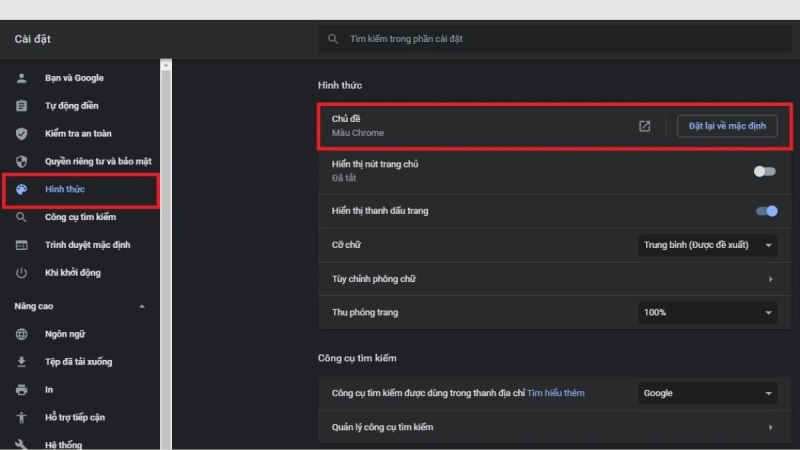Collapse the Nâng cao section
The height and width of the screenshot is (450, 800).
tap(141, 306)
